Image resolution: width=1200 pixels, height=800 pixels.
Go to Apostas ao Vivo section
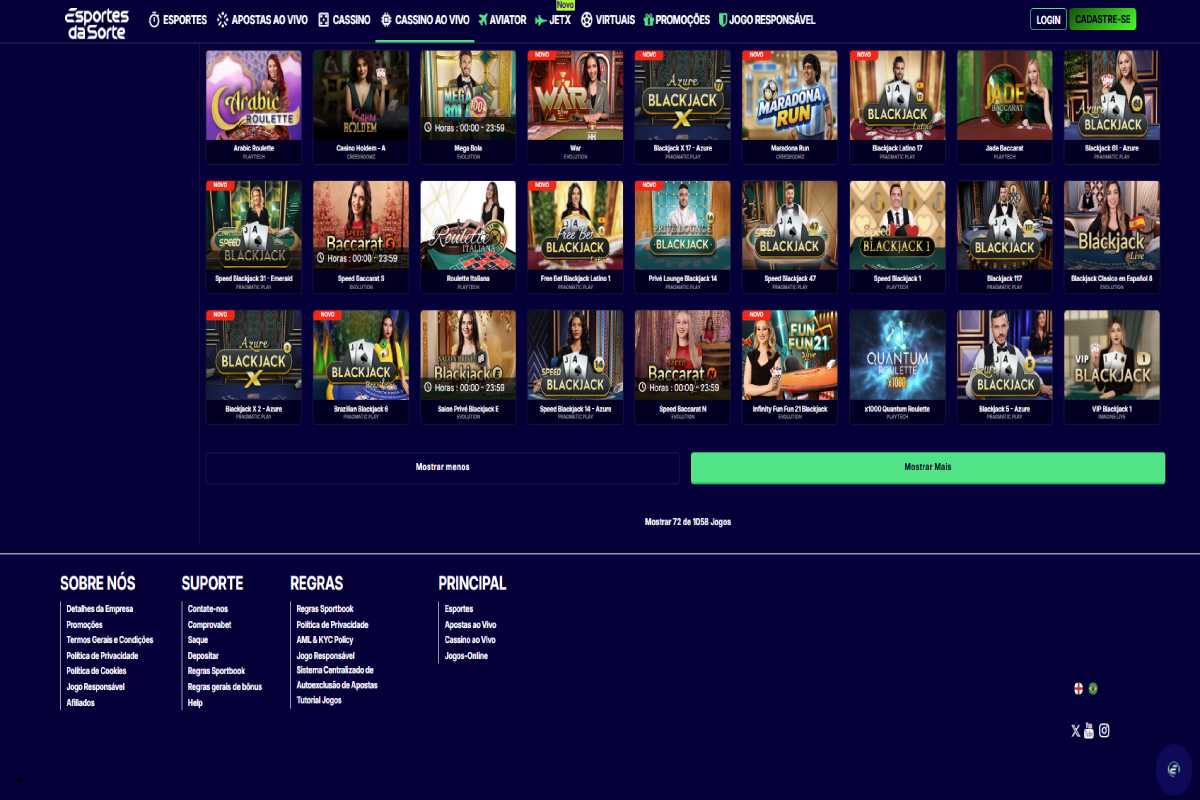(x=262, y=20)
